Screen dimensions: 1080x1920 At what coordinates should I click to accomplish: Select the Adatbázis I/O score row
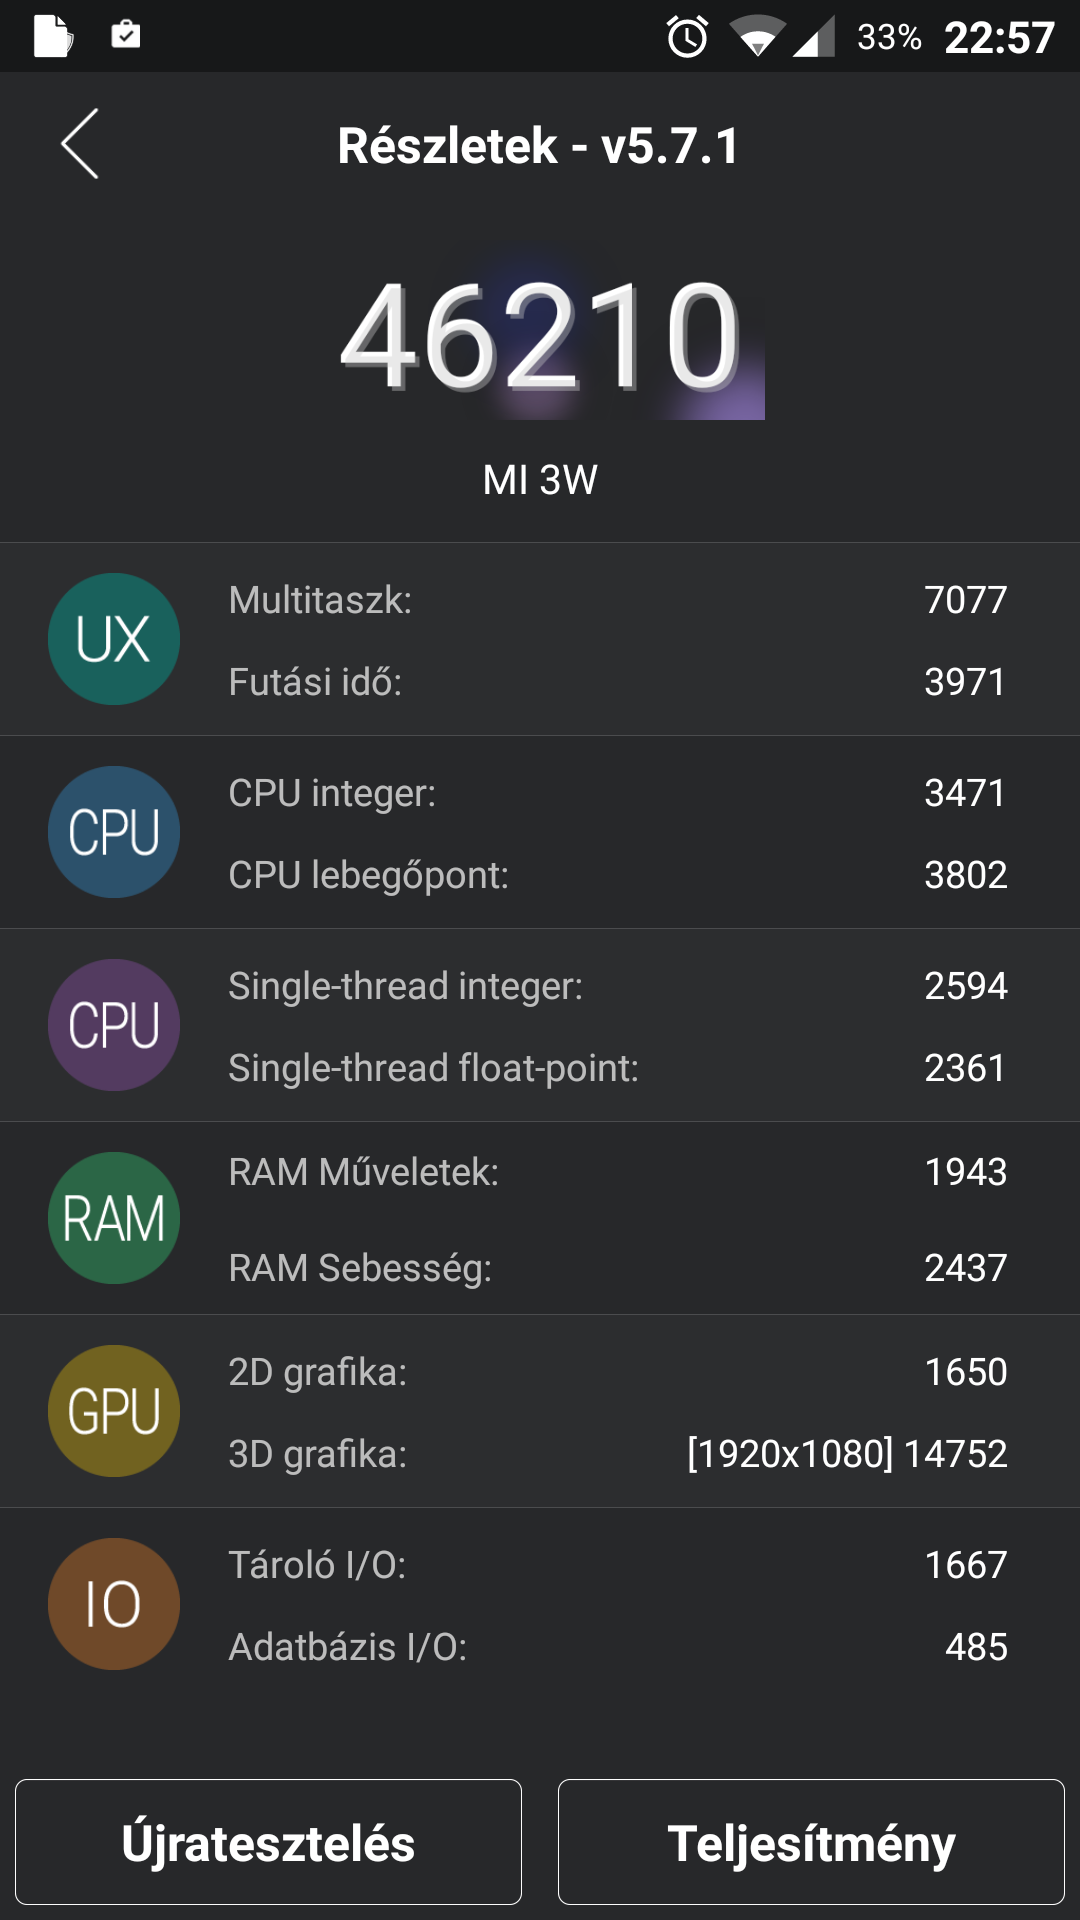(x=617, y=1647)
